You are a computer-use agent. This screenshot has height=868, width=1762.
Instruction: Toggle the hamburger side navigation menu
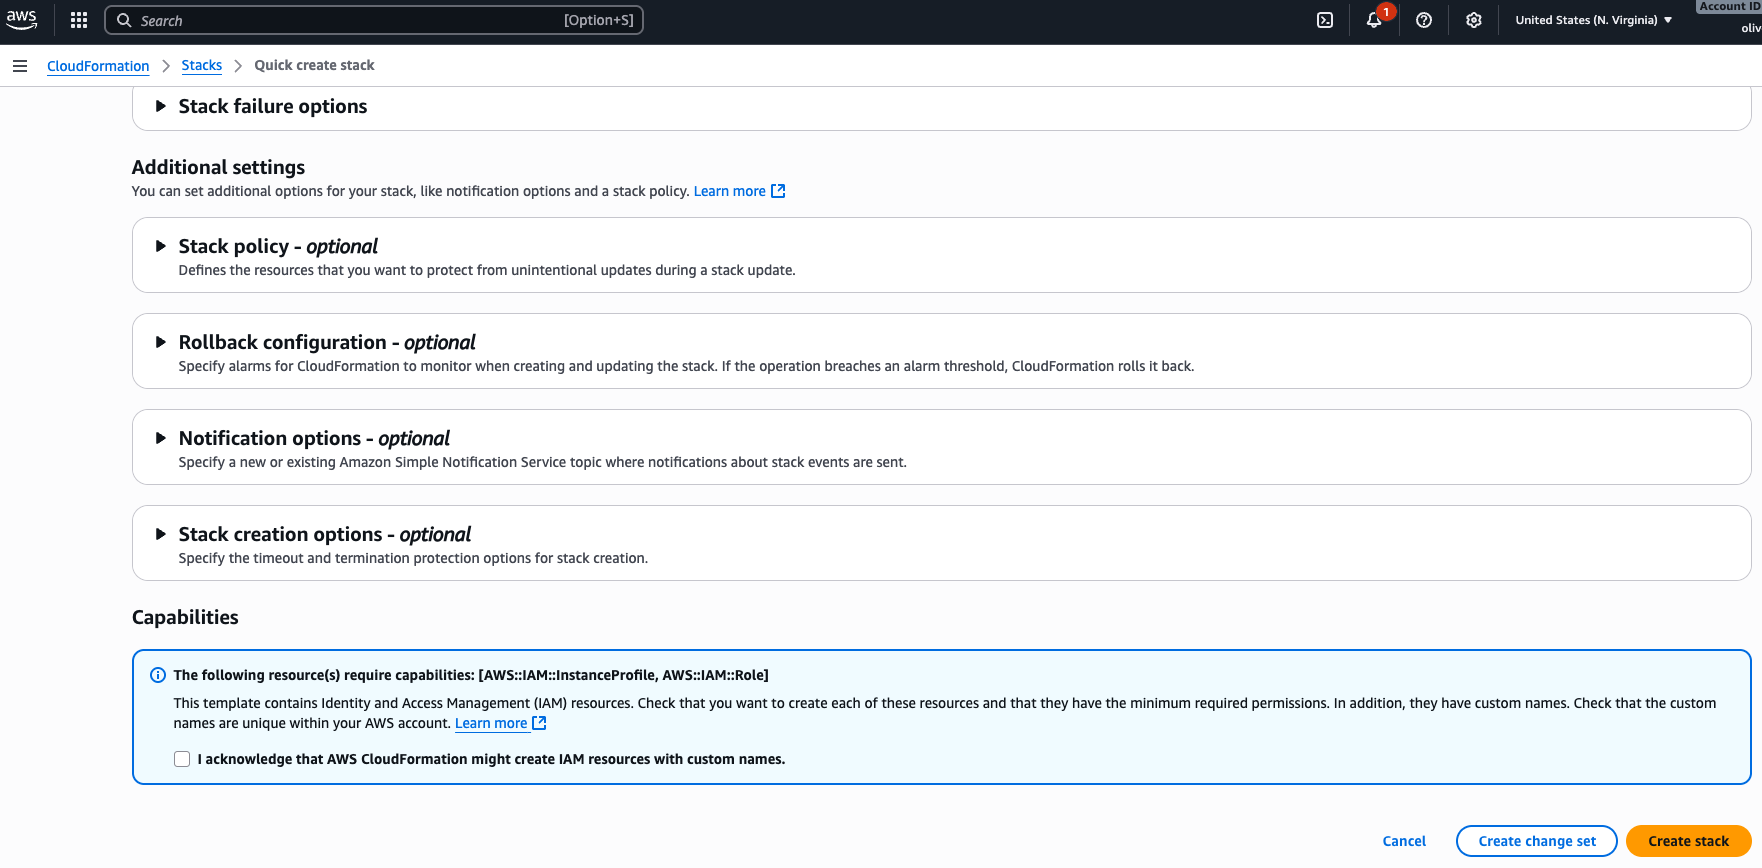tap(20, 66)
